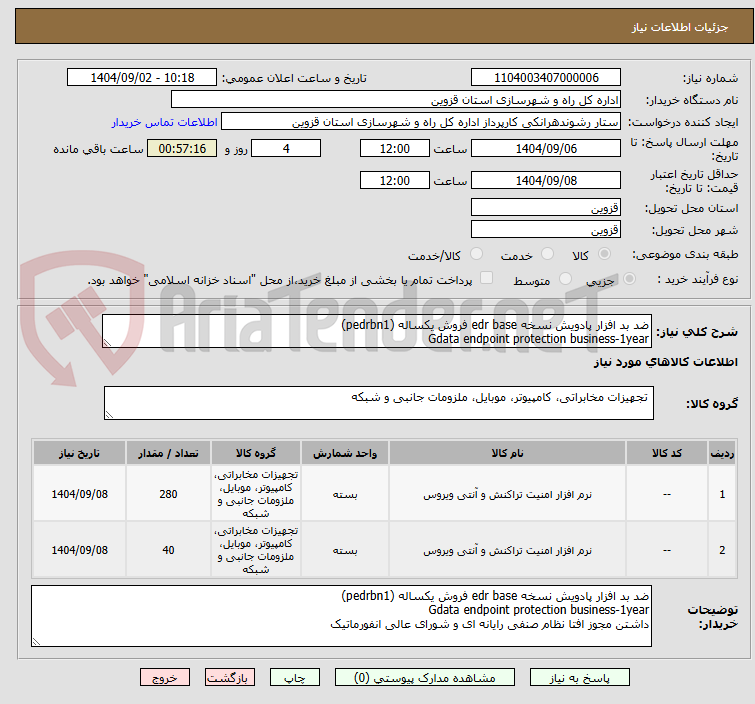Image resolution: width=755 pixels, height=704 pixels.
Task: Click the price validity date 1404/09/08 field
Action: click(x=546, y=180)
